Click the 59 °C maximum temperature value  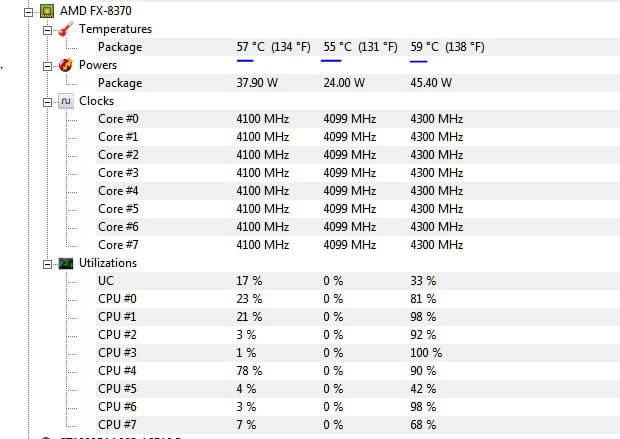446,47
